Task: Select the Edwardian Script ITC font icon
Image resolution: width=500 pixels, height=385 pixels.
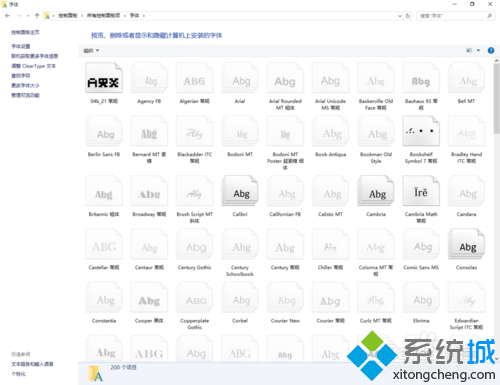Action: tap(466, 298)
